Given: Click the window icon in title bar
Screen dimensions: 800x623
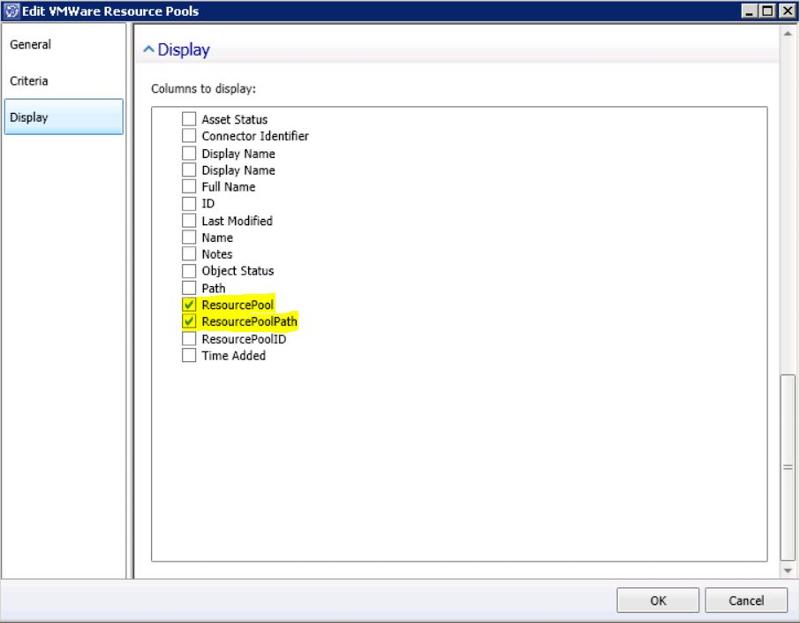Looking at the screenshot, I should coord(11,11).
